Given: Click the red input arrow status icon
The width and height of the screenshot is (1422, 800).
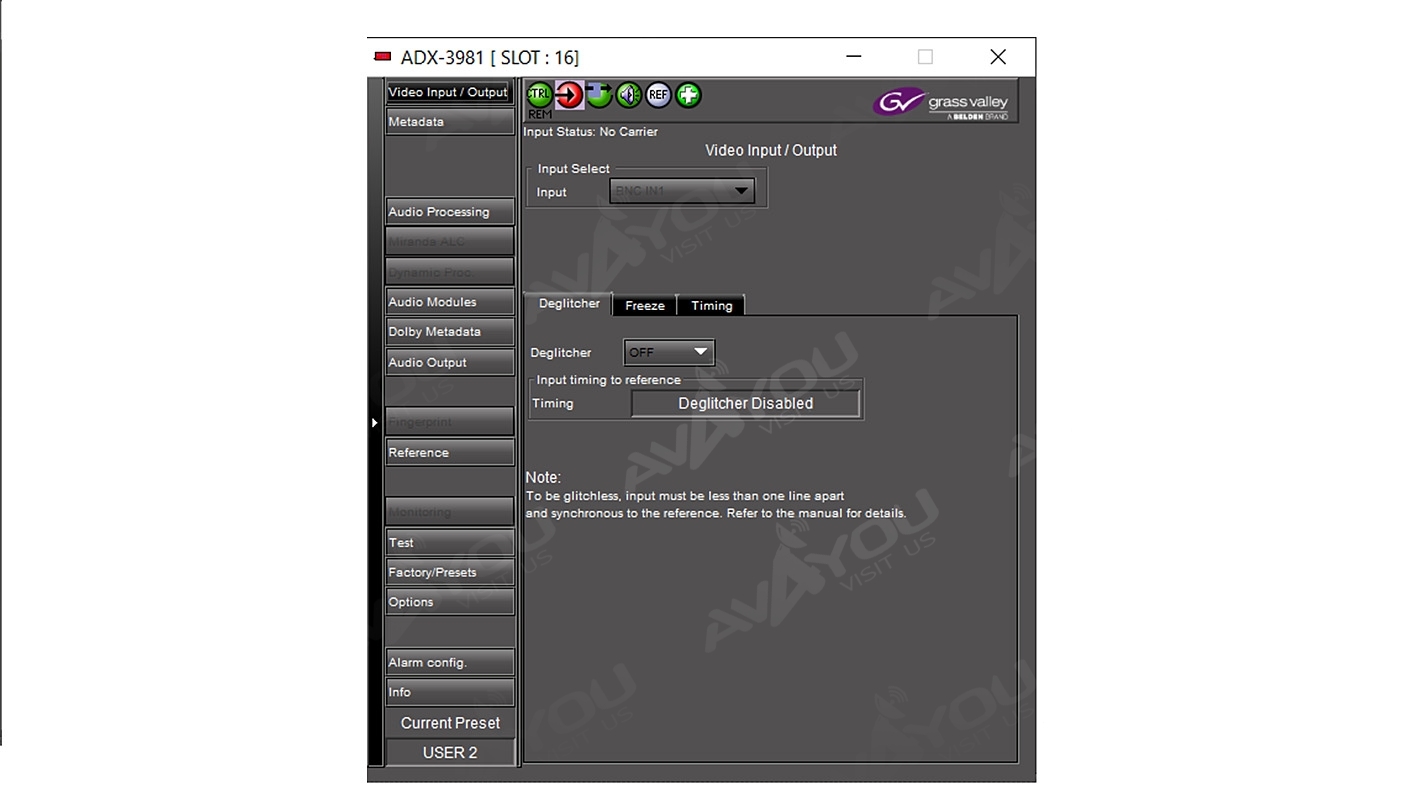Looking at the screenshot, I should (x=569, y=95).
